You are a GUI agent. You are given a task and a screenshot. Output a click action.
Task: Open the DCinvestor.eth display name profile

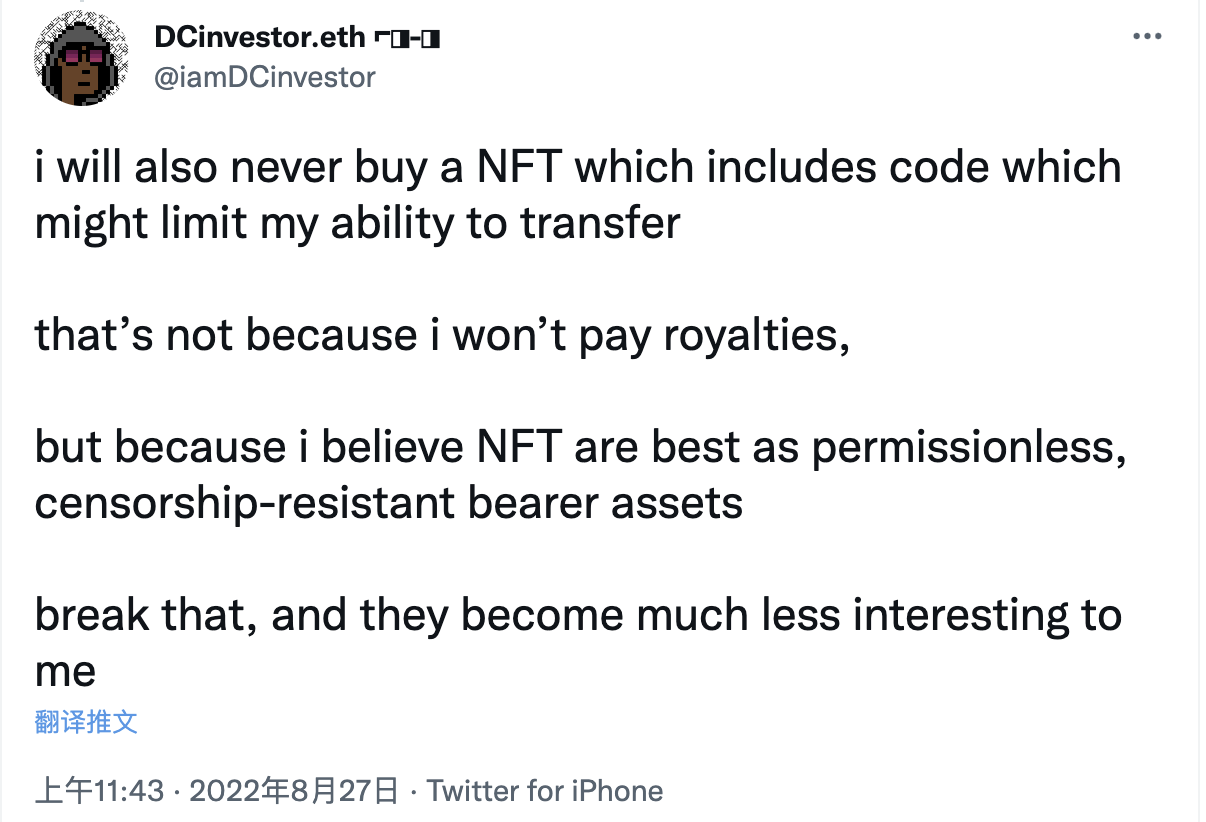pos(260,39)
